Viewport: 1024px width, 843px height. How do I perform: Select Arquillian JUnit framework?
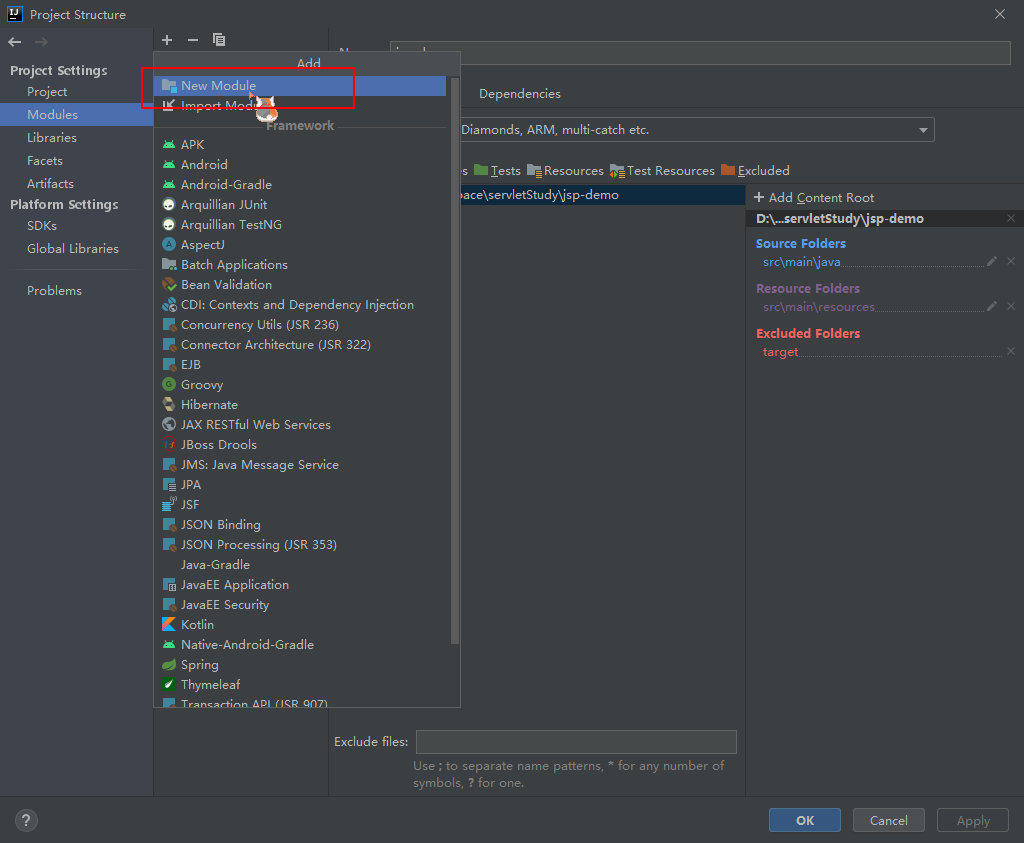302,204
